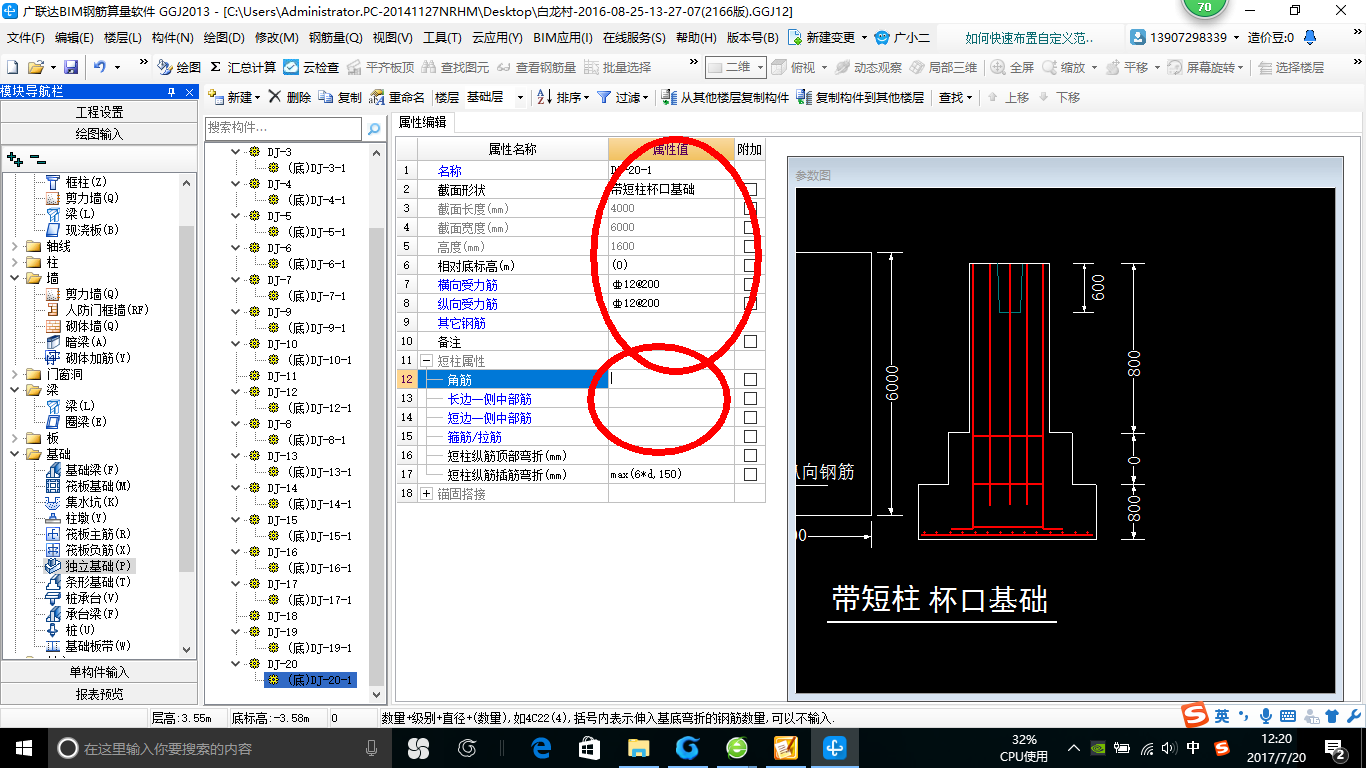
Task: Tick 附加 checkbox for 角筋 row
Action: click(750, 379)
